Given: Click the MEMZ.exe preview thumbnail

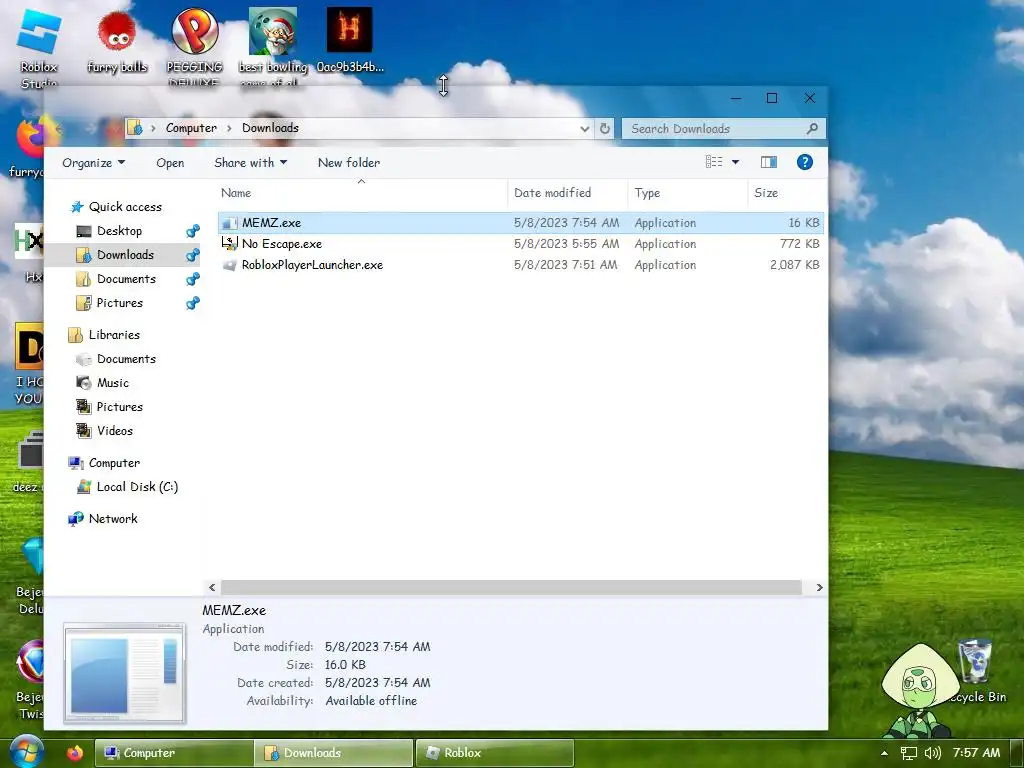Looking at the screenshot, I should point(125,673).
